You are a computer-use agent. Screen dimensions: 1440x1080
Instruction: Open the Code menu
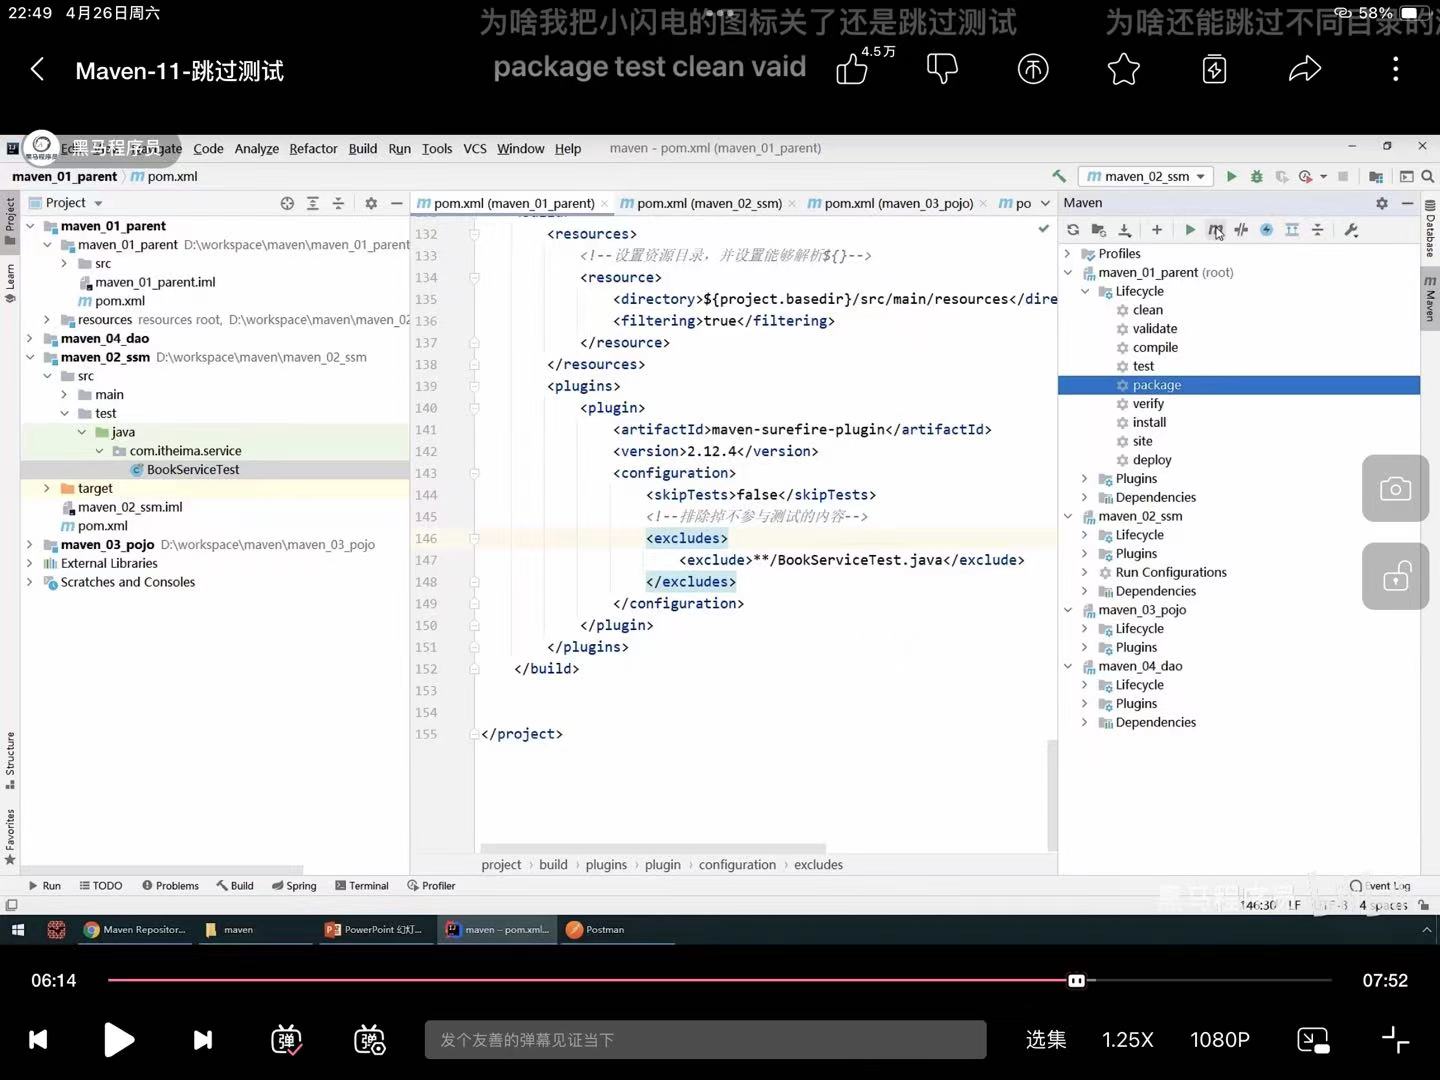click(x=208, y=148)
